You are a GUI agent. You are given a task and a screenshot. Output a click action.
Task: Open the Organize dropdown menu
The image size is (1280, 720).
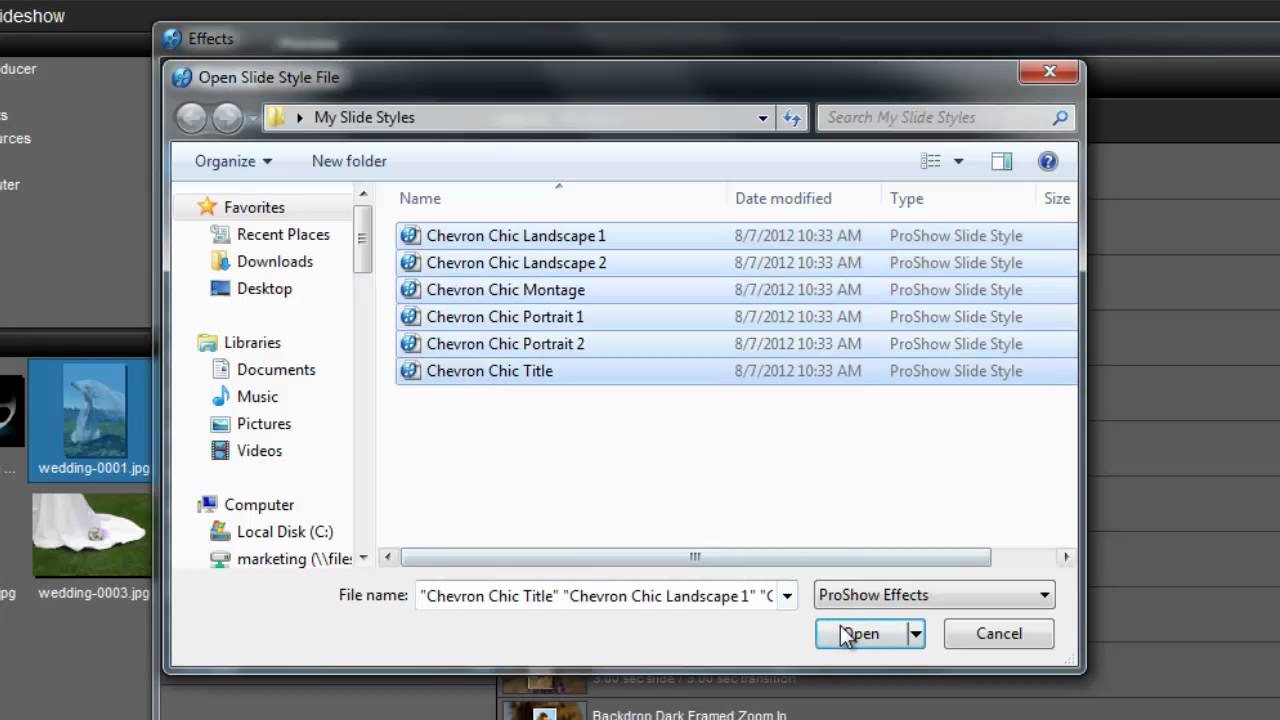click(233, 161)
